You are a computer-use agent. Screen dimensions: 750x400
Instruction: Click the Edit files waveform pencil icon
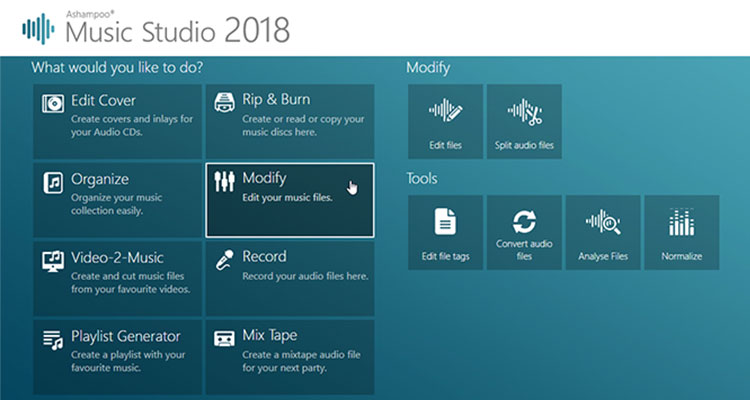pos(445,112)
